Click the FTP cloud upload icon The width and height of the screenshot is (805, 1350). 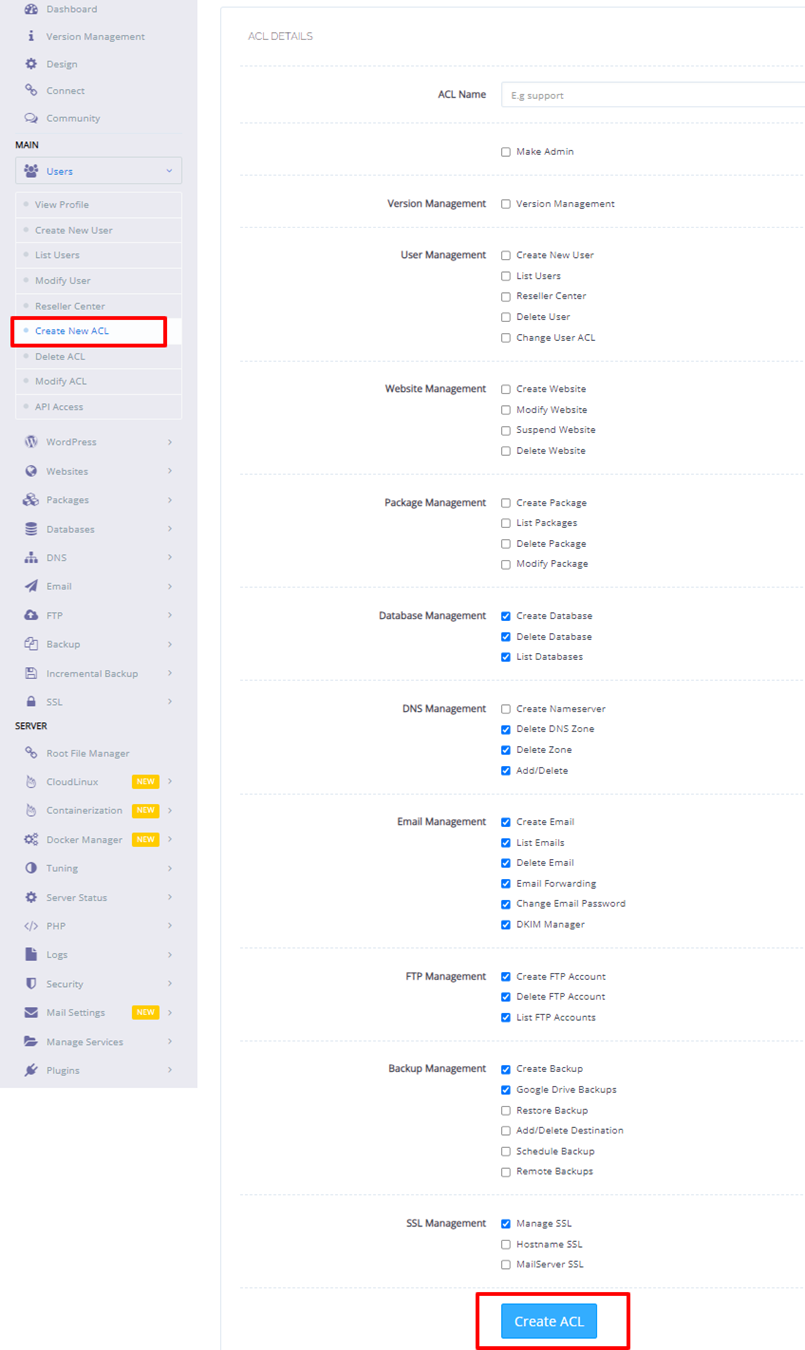click(x=31, y=615)
